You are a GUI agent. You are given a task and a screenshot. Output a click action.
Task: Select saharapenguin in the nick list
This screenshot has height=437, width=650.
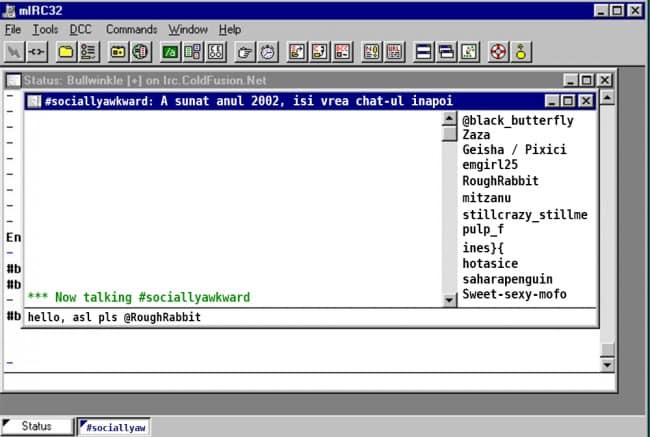click(507, 279)
